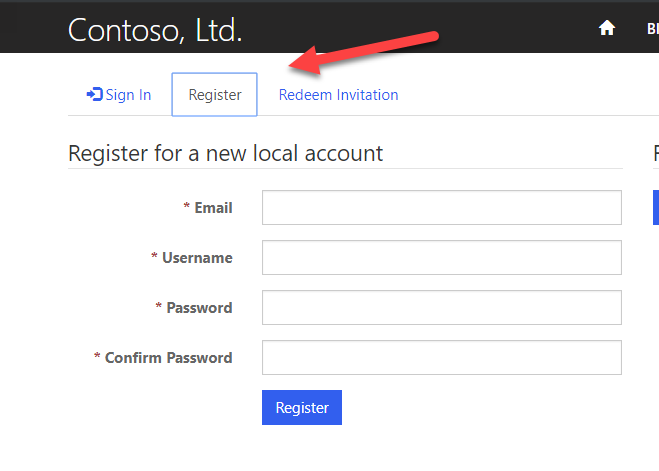
Task: Click the Contoso, Ltd. site title
Action: coord(155,30)
